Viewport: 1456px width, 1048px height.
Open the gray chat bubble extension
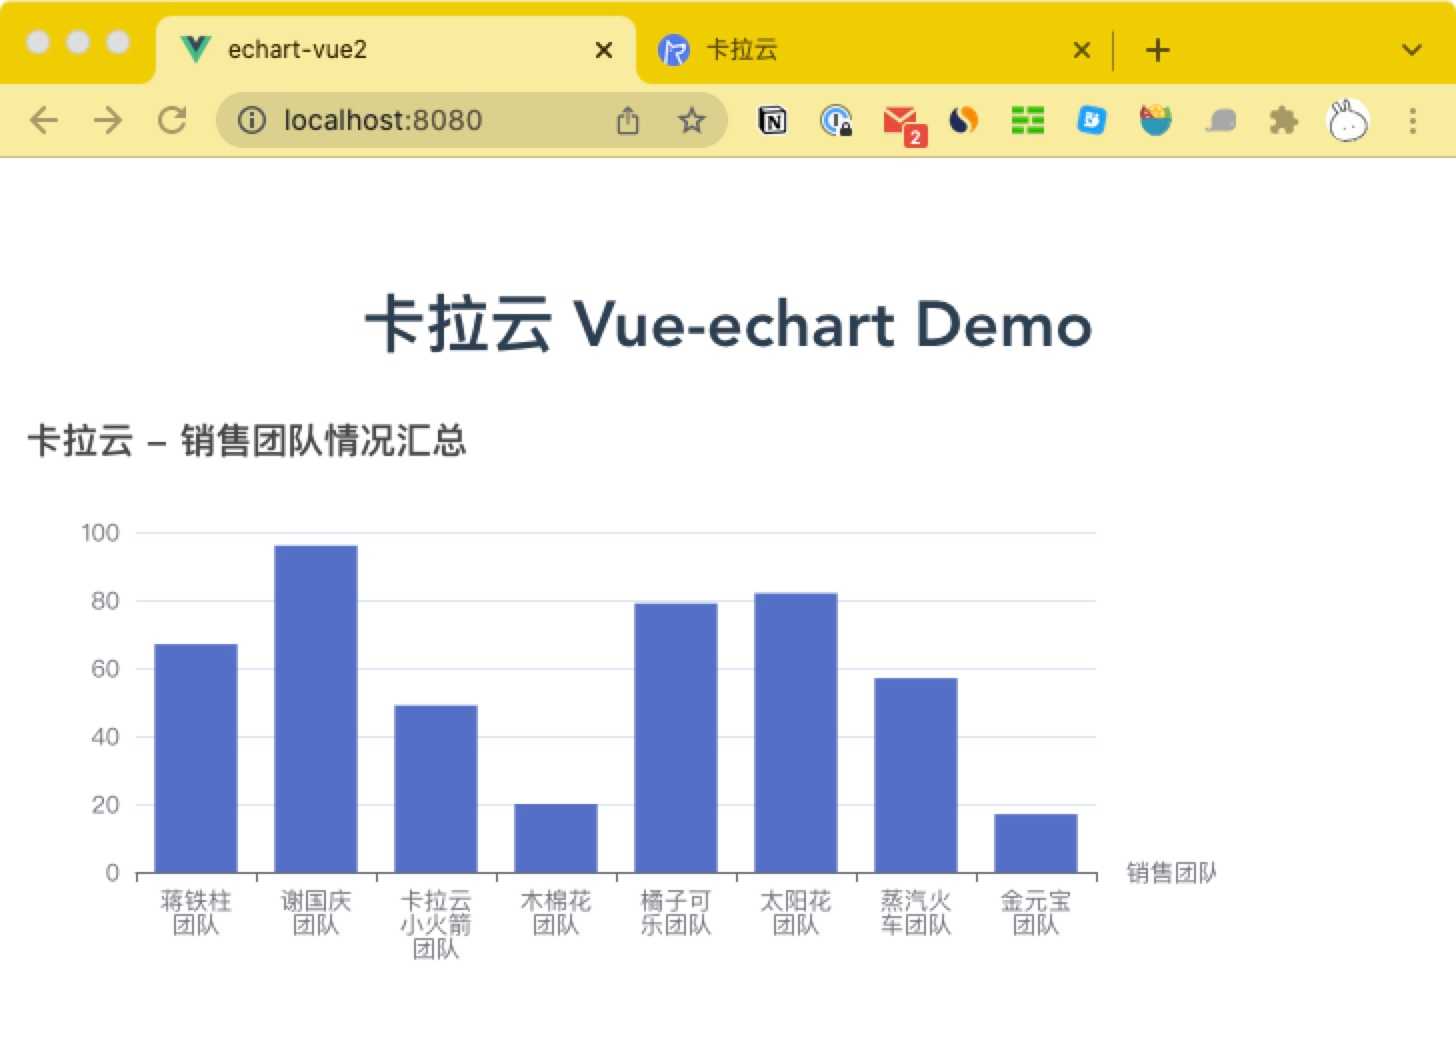pyautogui.click(x=1220, y=121)
